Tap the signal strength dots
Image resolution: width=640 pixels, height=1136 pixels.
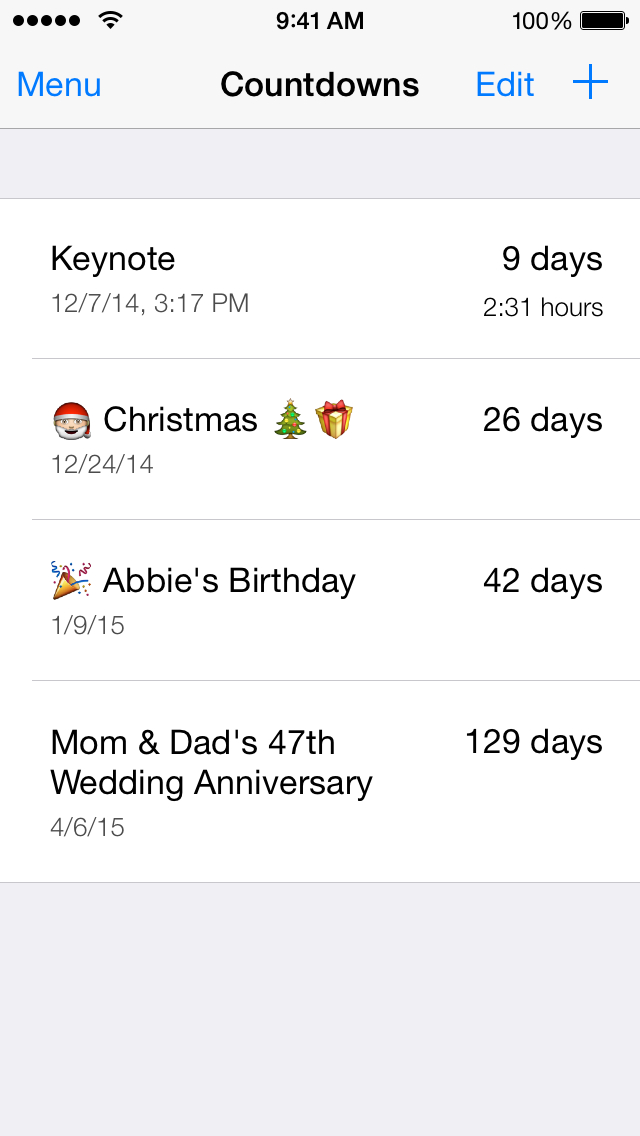(x=48, y=20)
